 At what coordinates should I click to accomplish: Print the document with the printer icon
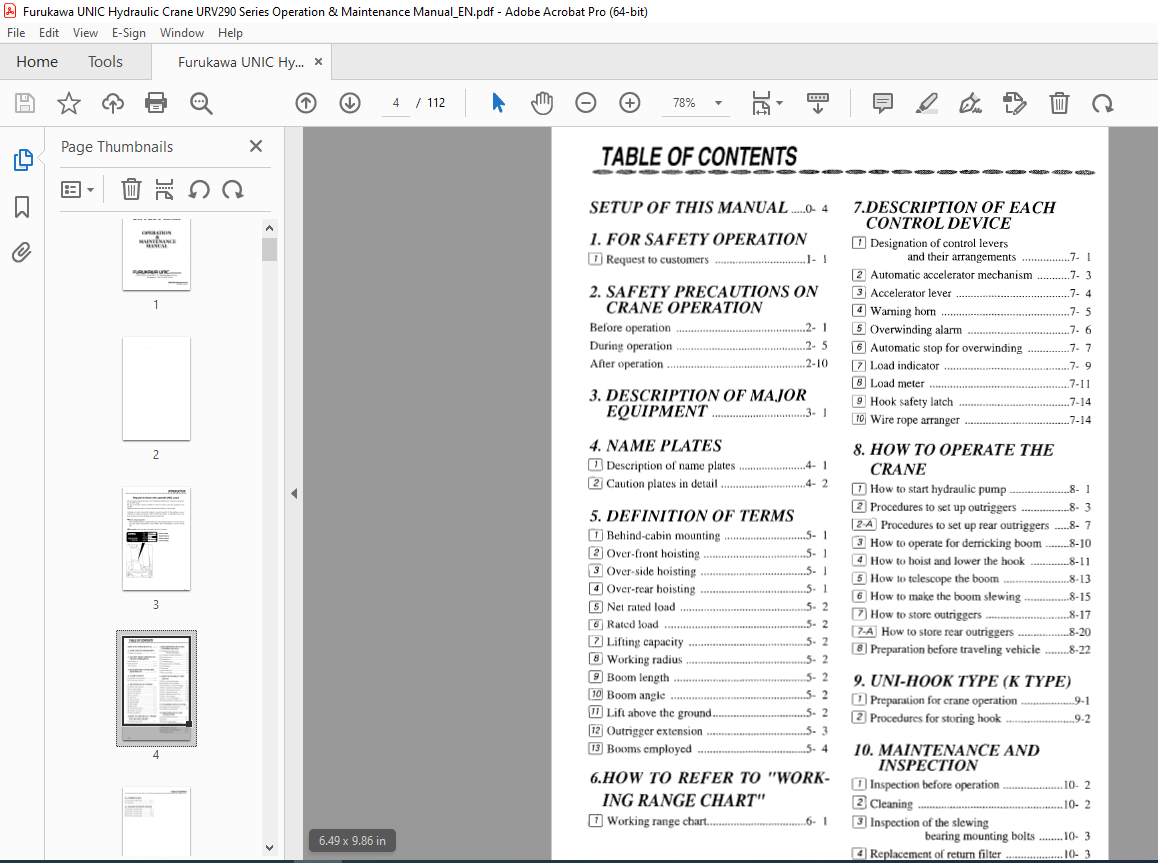[156, 103]
